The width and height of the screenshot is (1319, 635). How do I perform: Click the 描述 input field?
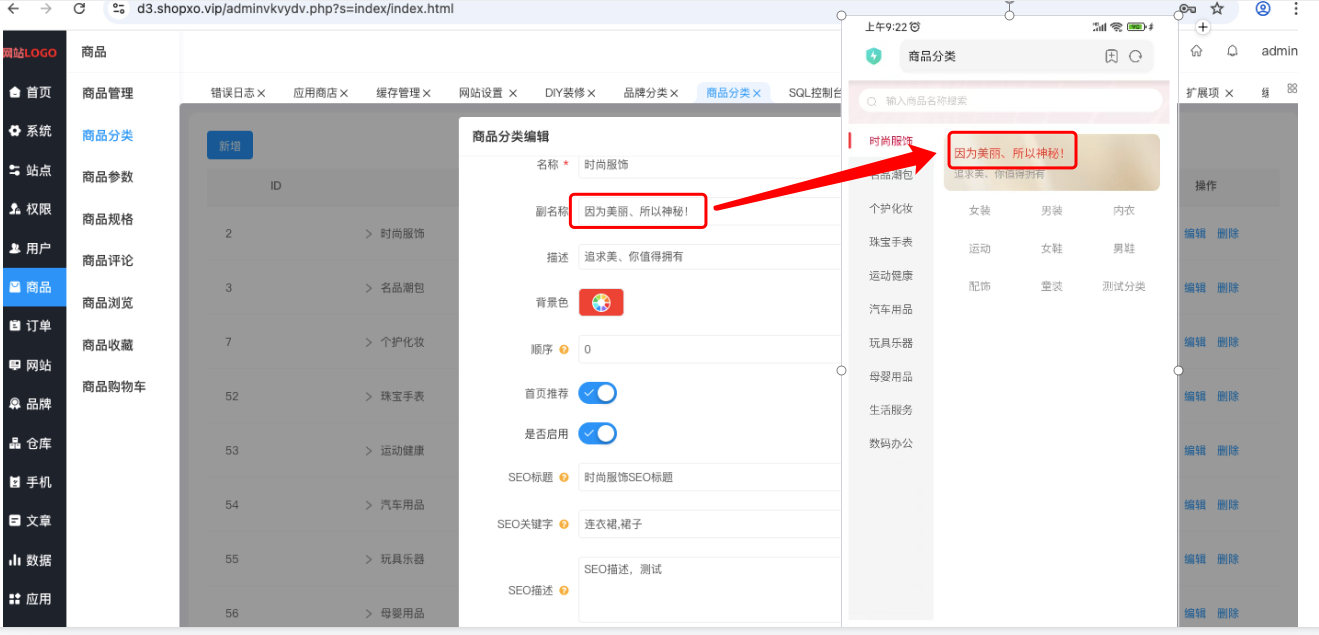point(709,257)
